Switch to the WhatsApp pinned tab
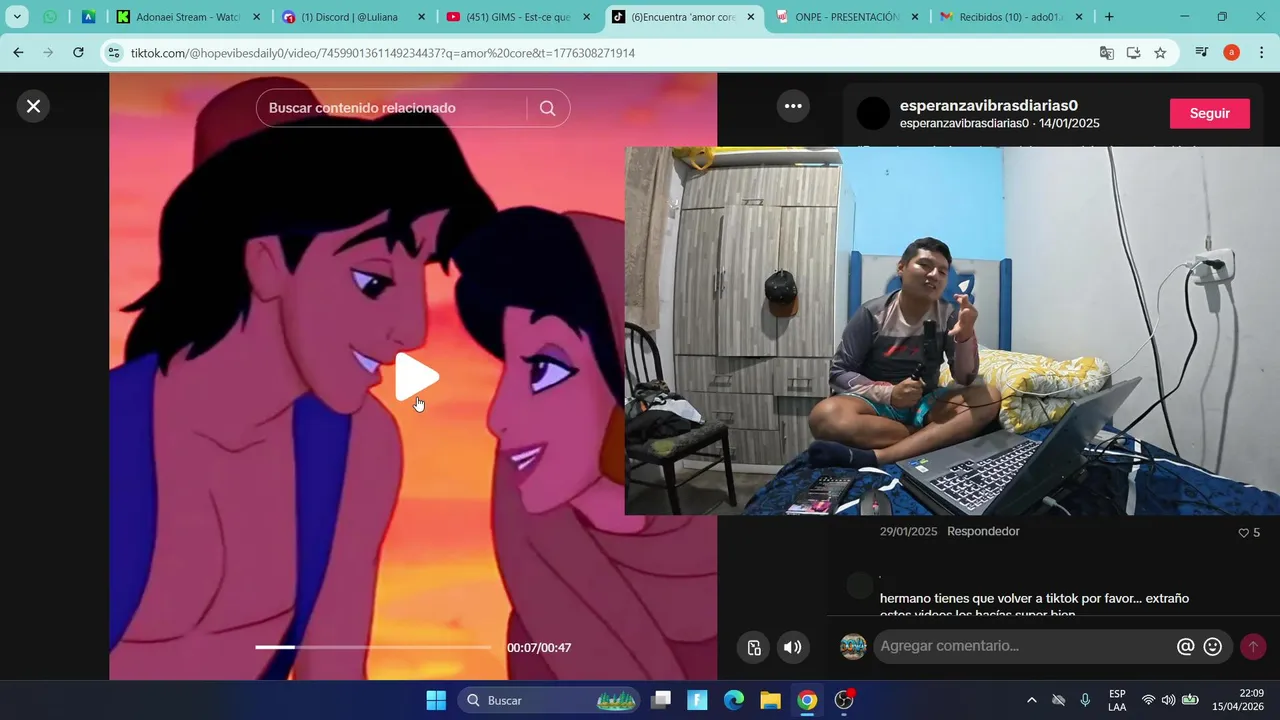The width and height of the screenshot is (1280, 720). (50, 17)
